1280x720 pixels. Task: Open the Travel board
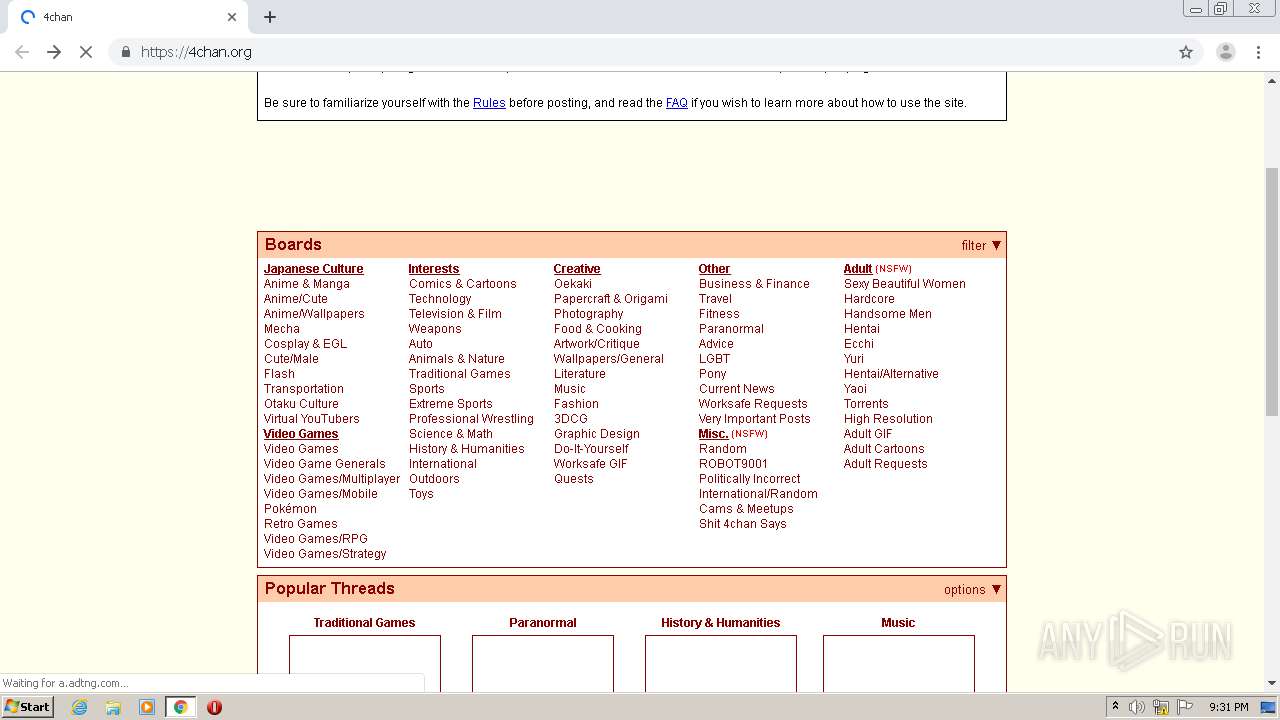(x=716, y=299)
